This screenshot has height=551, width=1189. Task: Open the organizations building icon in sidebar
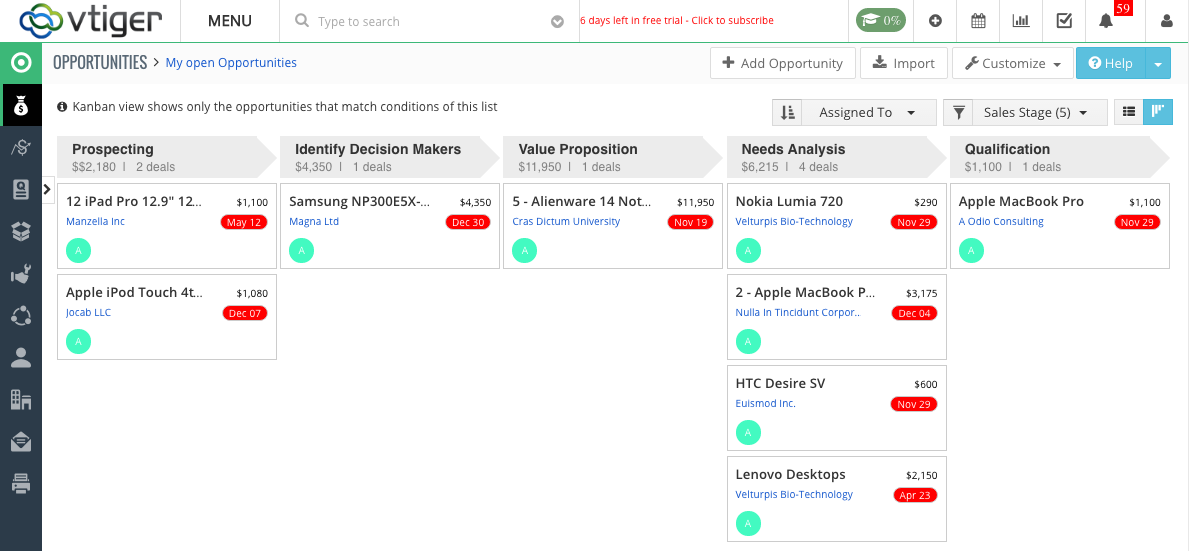[x=20, y=400]
